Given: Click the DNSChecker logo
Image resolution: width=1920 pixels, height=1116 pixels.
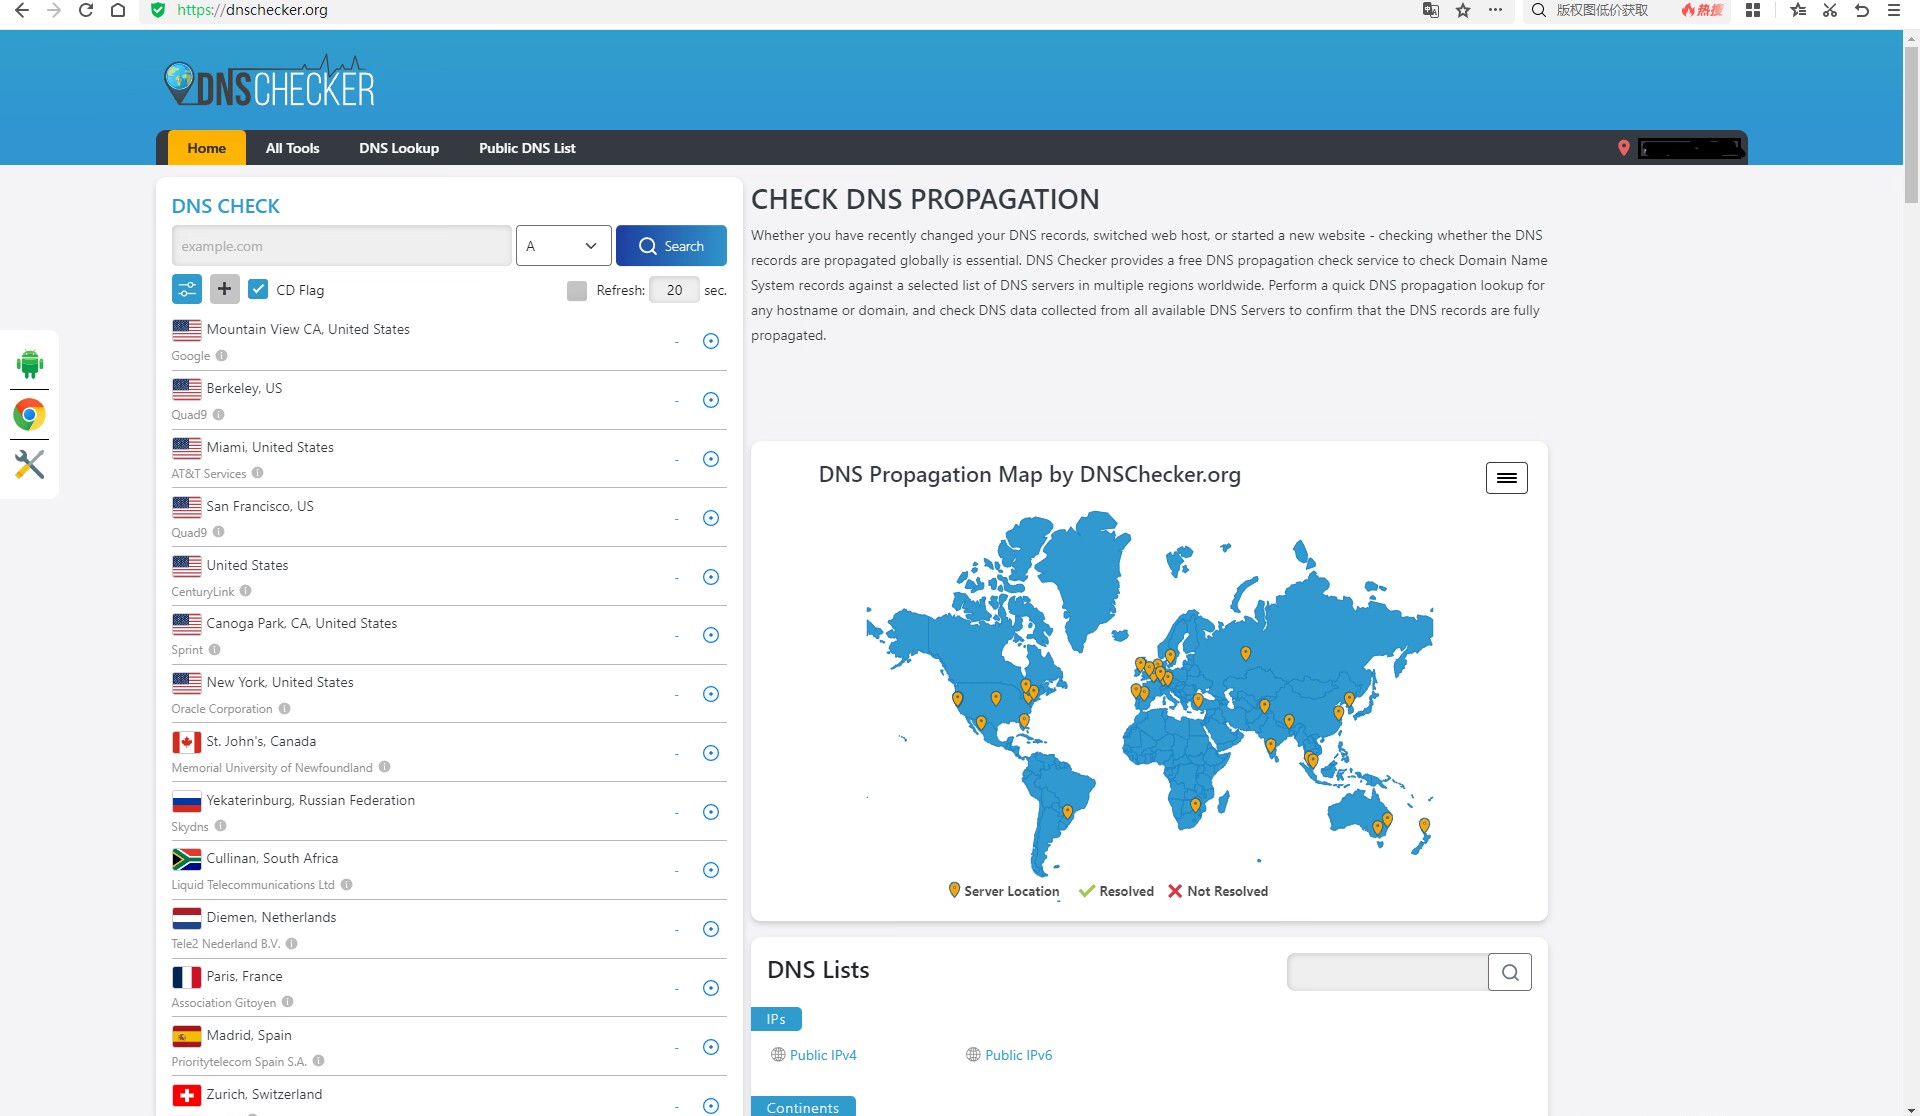Looking at the screenshot, I should click(269, 83).
